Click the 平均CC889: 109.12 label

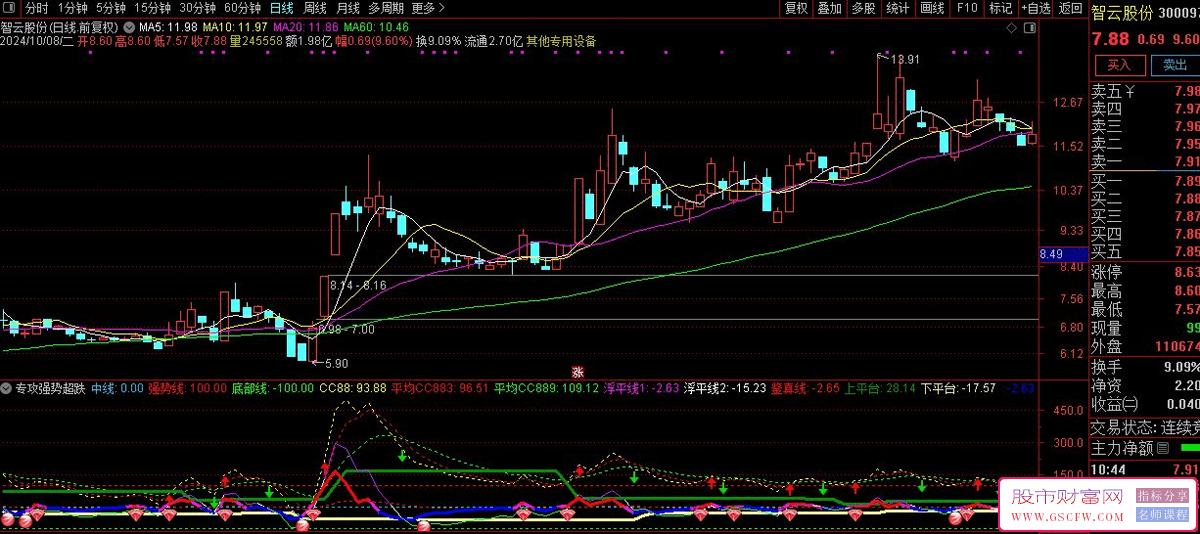(x=546, y=388)
